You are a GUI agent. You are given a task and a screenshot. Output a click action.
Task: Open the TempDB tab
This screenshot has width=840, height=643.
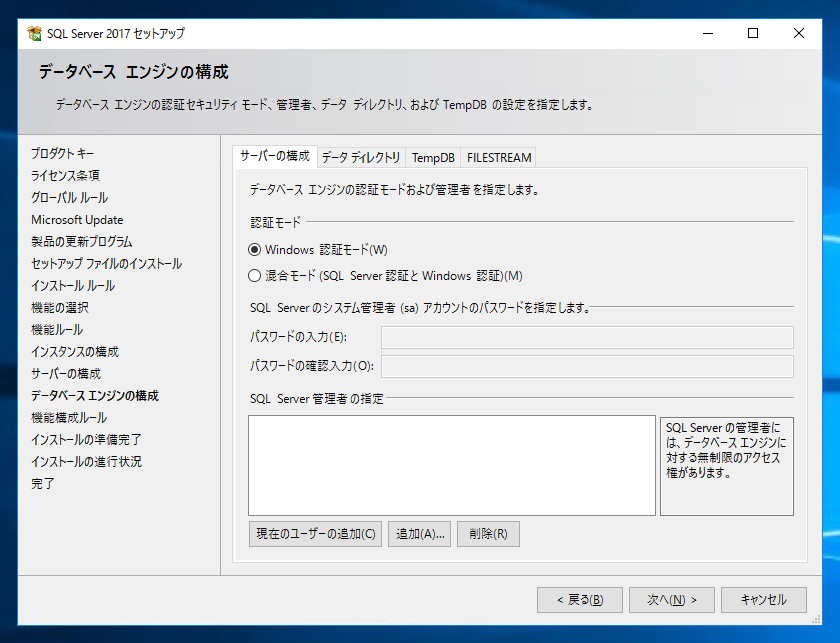click(x=433, y=158)
